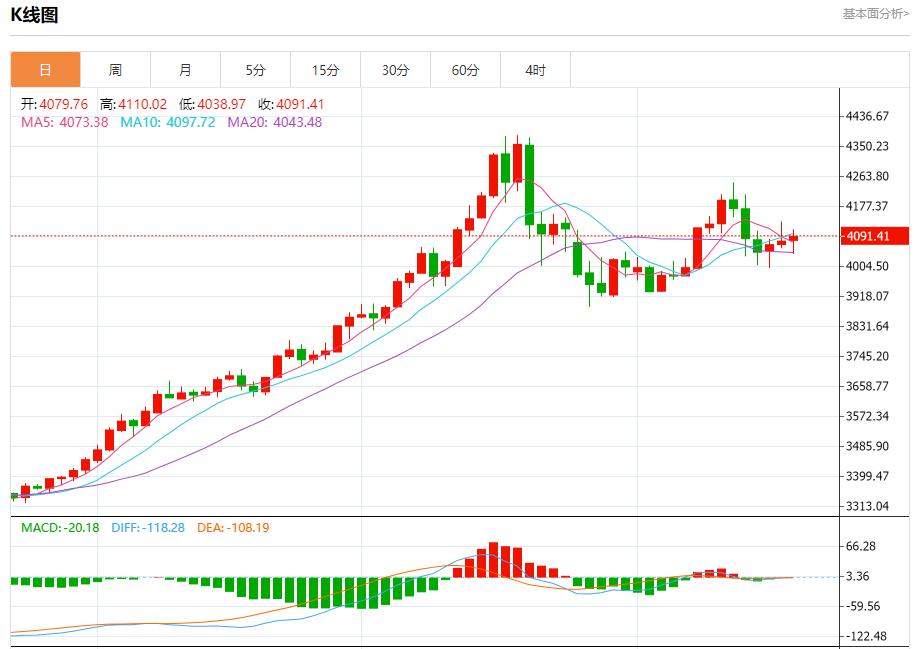The height and width of the screenshot is (649, 914).
Task: Switch to the 5分 interval
Action: coord(254,69)
